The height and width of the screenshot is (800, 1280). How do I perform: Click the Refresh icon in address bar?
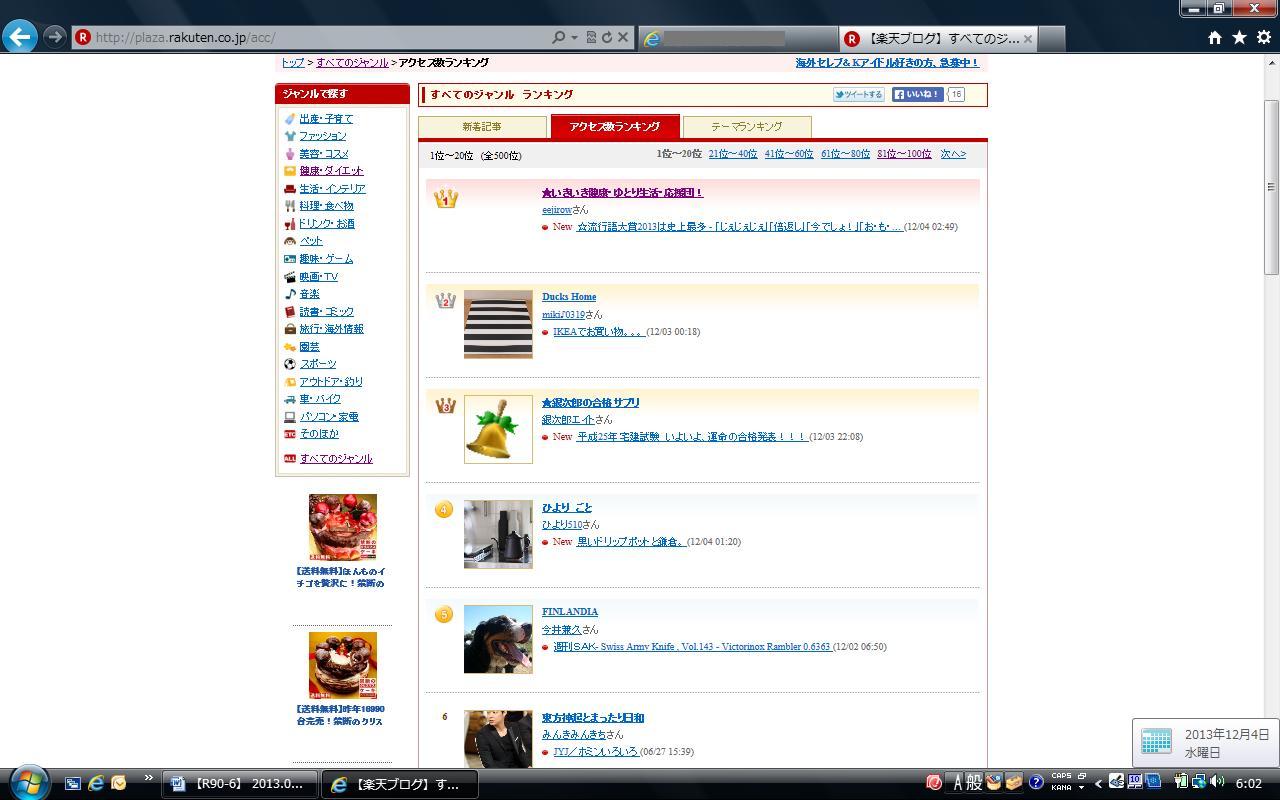tap(606, 37)
